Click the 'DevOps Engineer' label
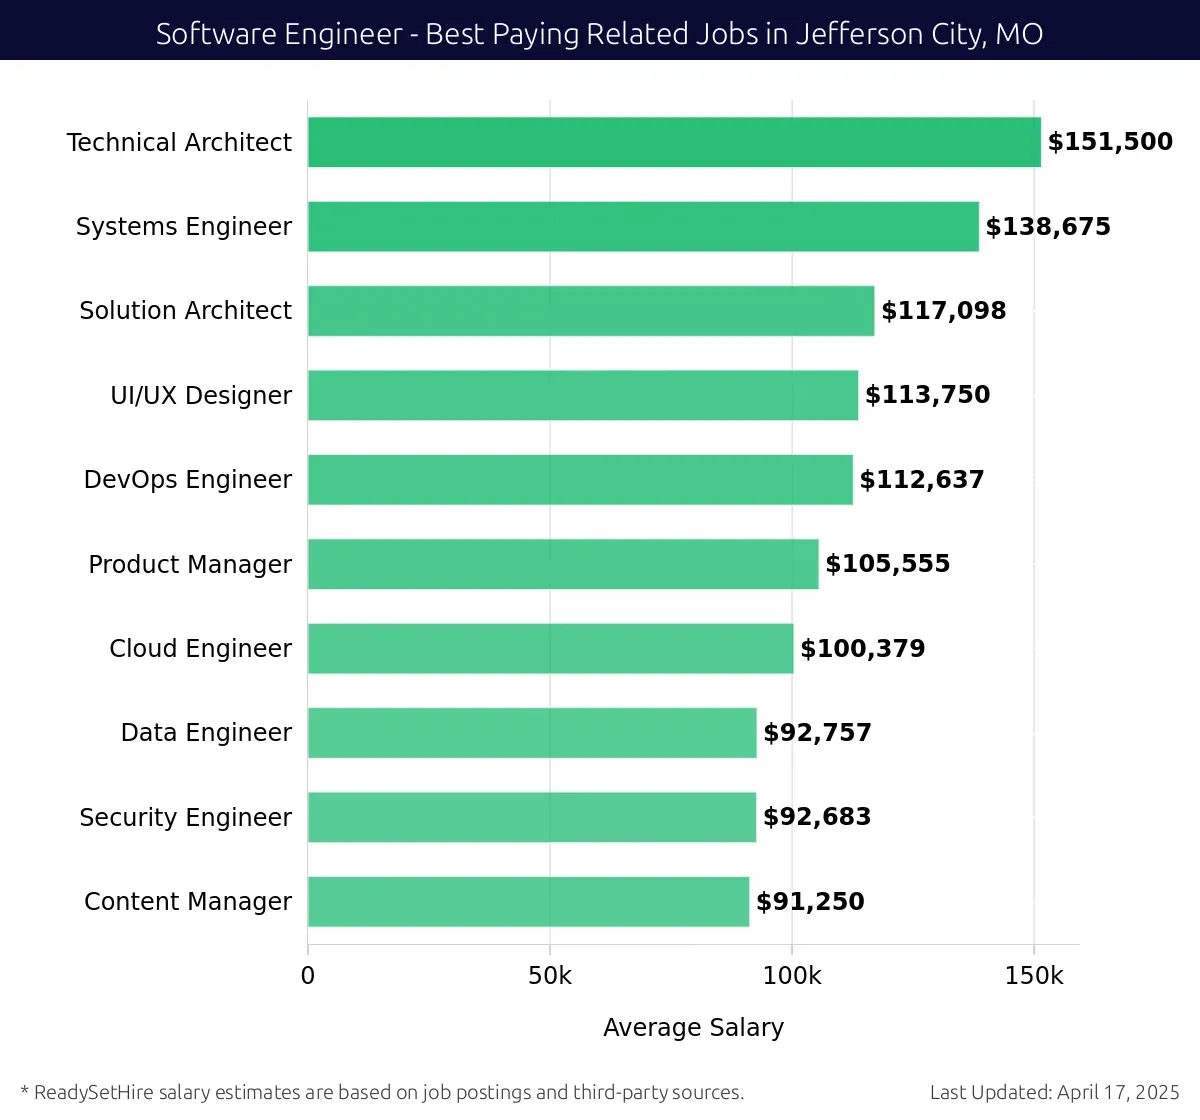The width and height of the screenshot is (1200, 1120). coord(188,480)
